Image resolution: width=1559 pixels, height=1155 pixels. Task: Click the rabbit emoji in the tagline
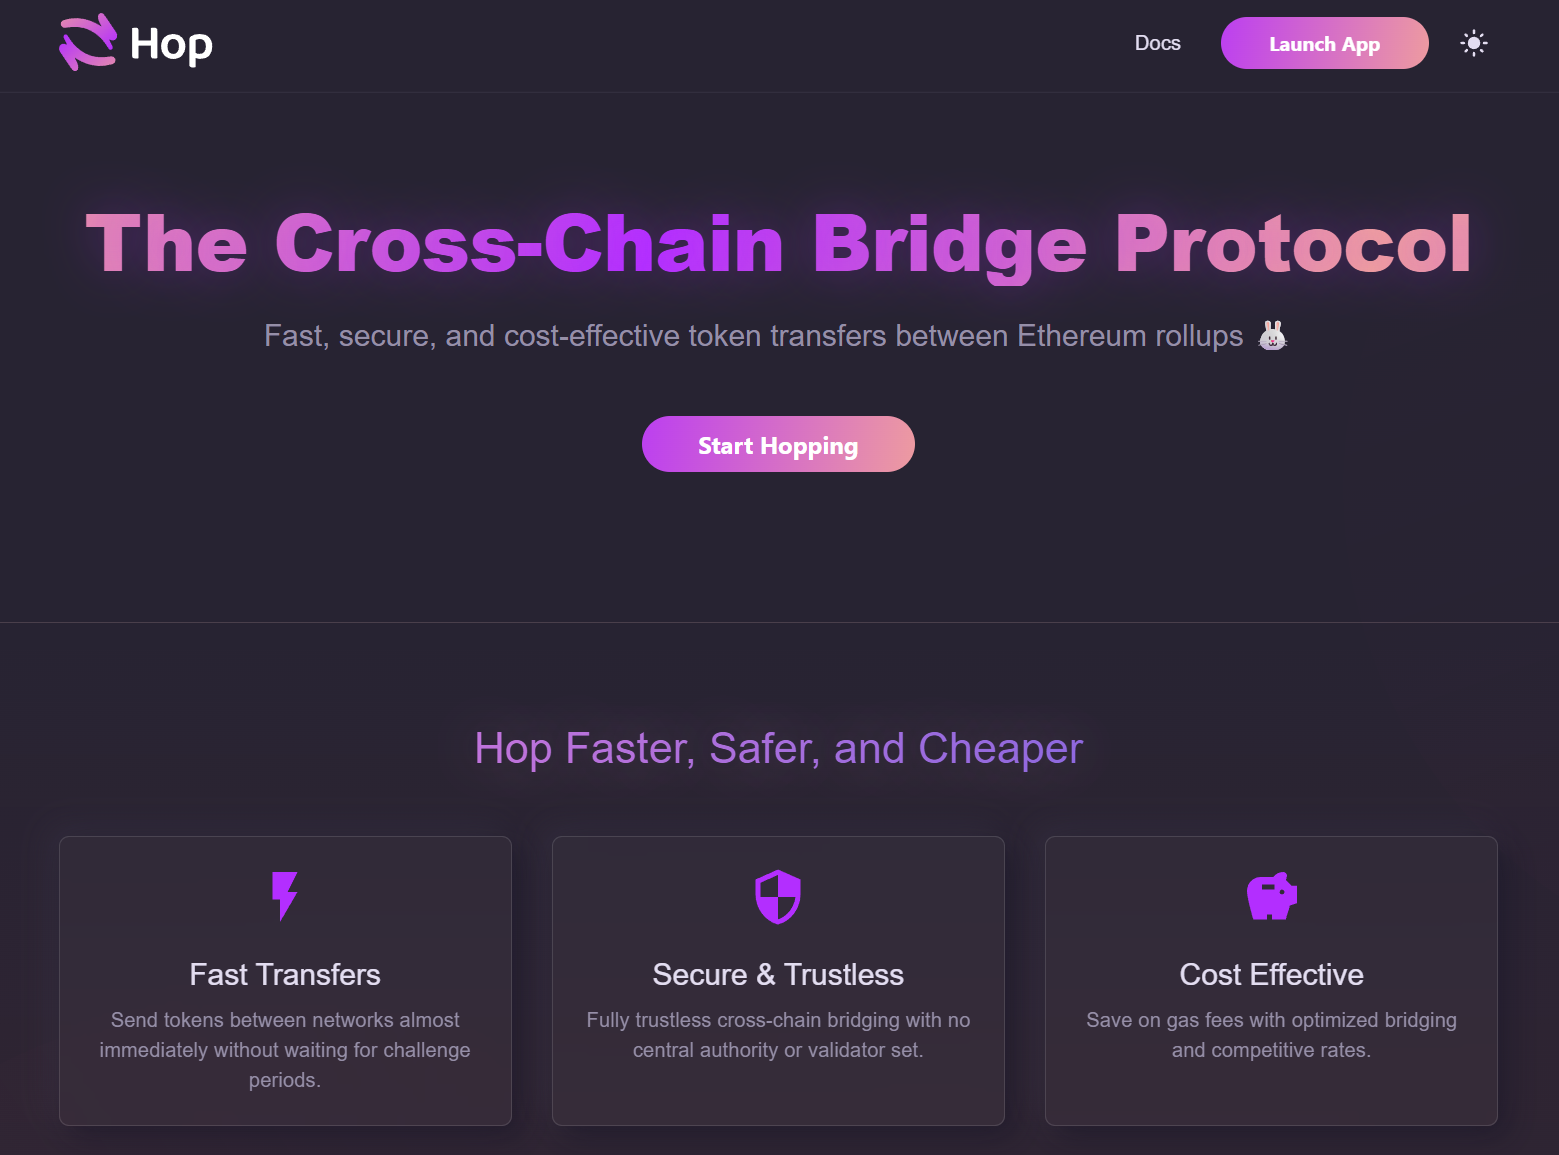(x=1273, y=335)
